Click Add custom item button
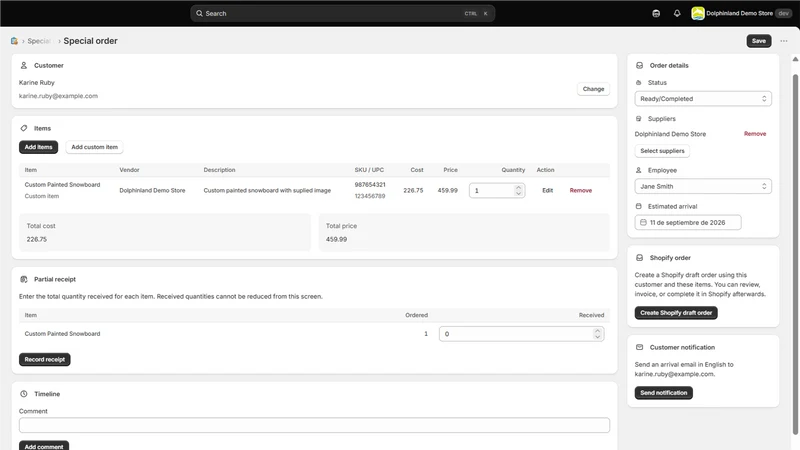800x450 pixels. (94, 147)
